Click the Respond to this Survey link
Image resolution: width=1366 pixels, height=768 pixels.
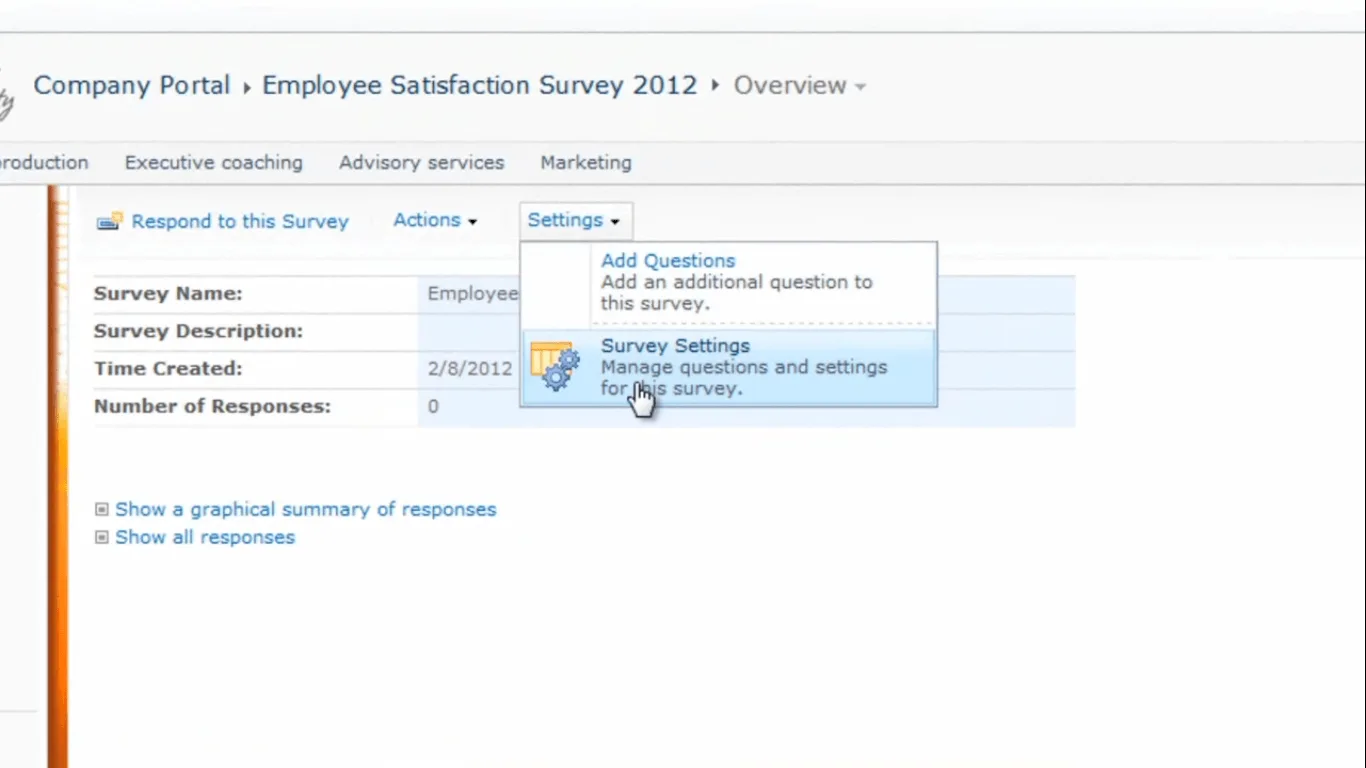pyautogui.click(x=240, y=222)
